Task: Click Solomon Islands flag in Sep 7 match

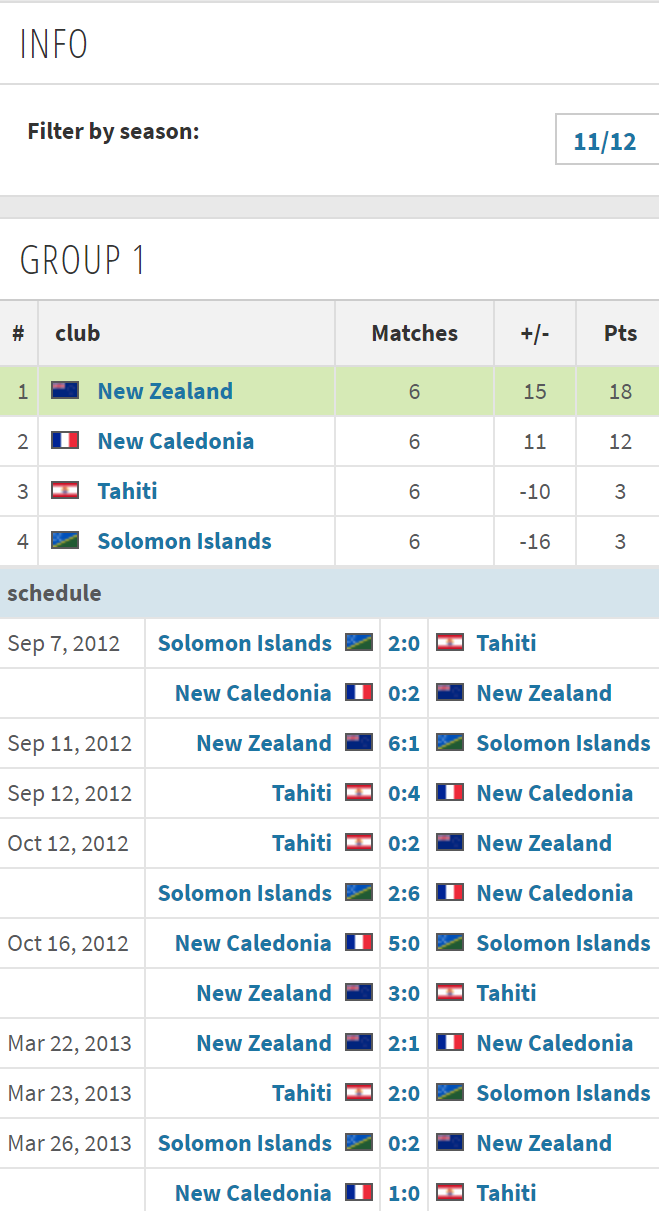Action: 359,643
